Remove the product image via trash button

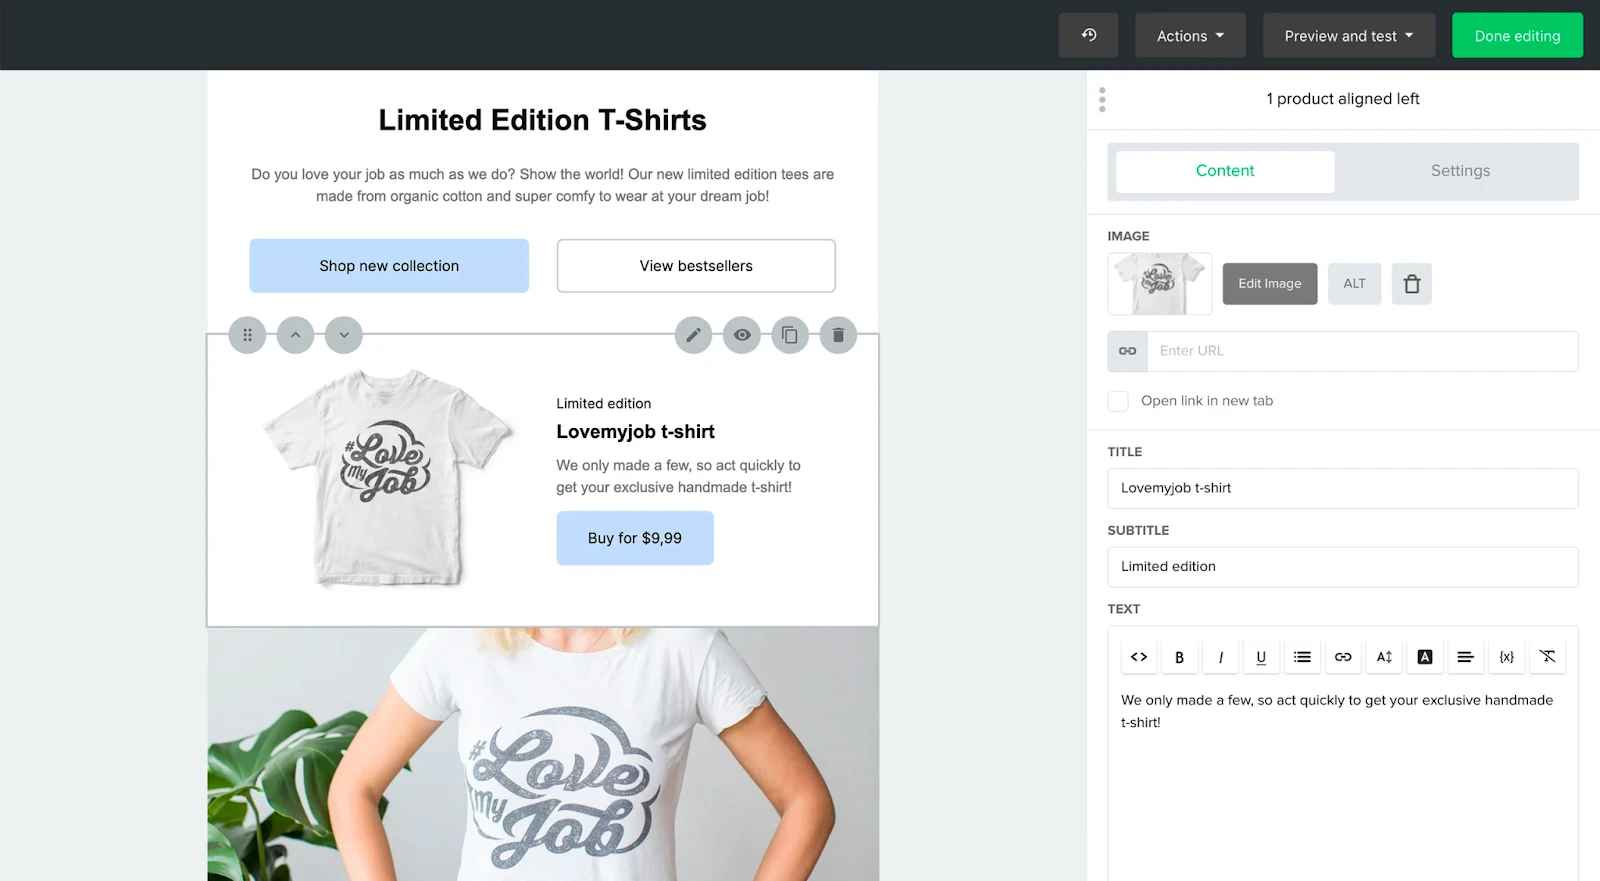[1411, 284]
